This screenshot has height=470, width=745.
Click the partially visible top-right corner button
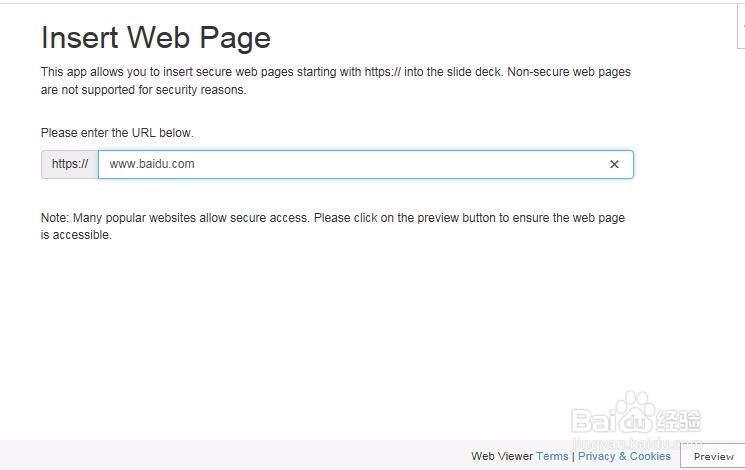pyautogui.click(x=741, y=26)
